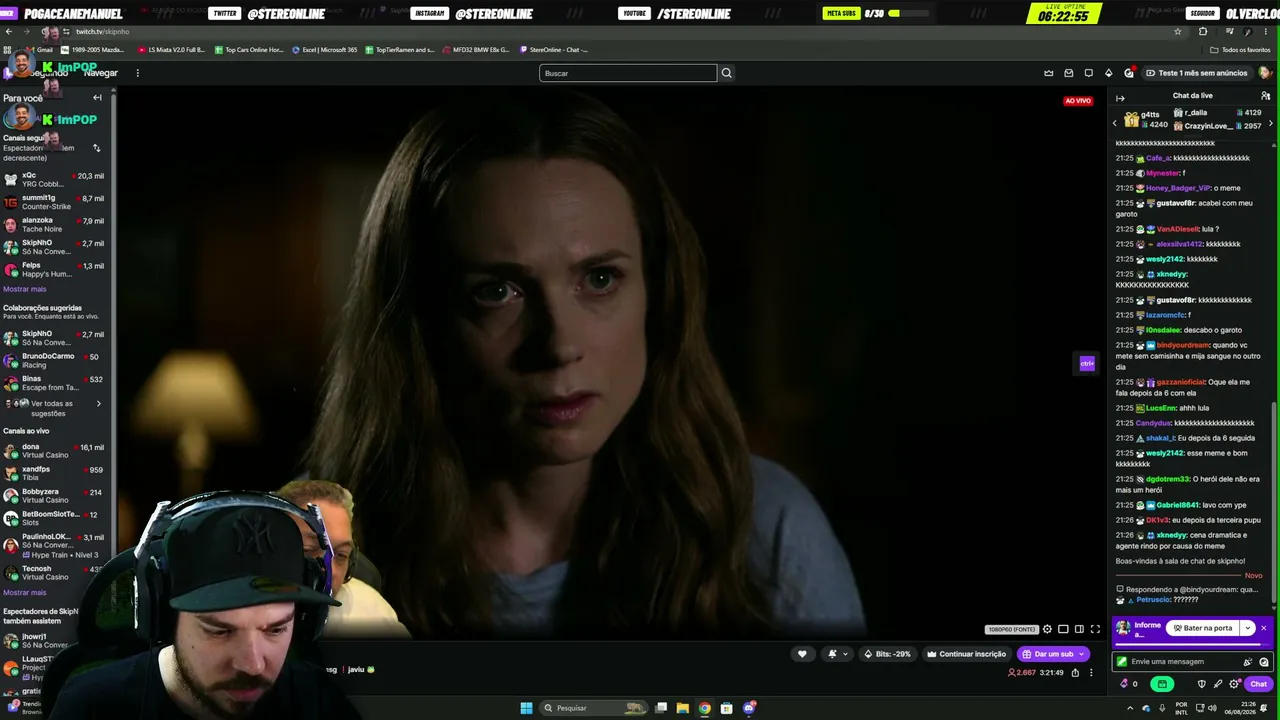The image size is (1280, 720).
Task: Show previous gift leaderboard entry
Action: click(x=1115, y=123)
